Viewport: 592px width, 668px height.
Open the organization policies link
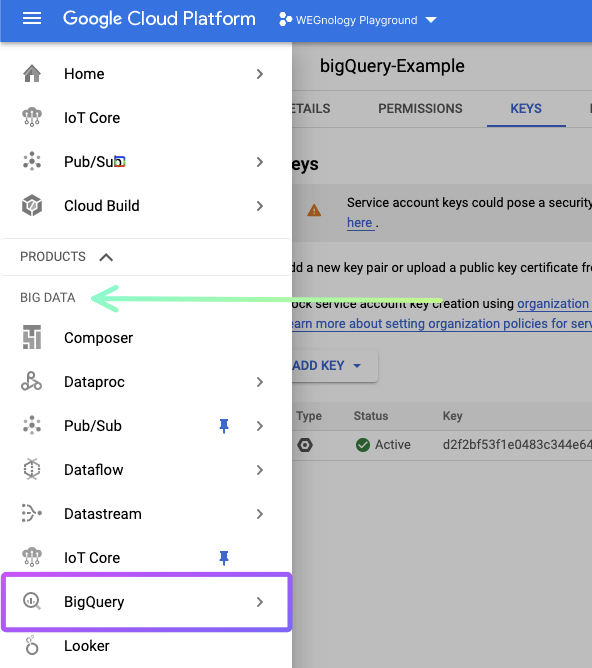tap(553, 304)
